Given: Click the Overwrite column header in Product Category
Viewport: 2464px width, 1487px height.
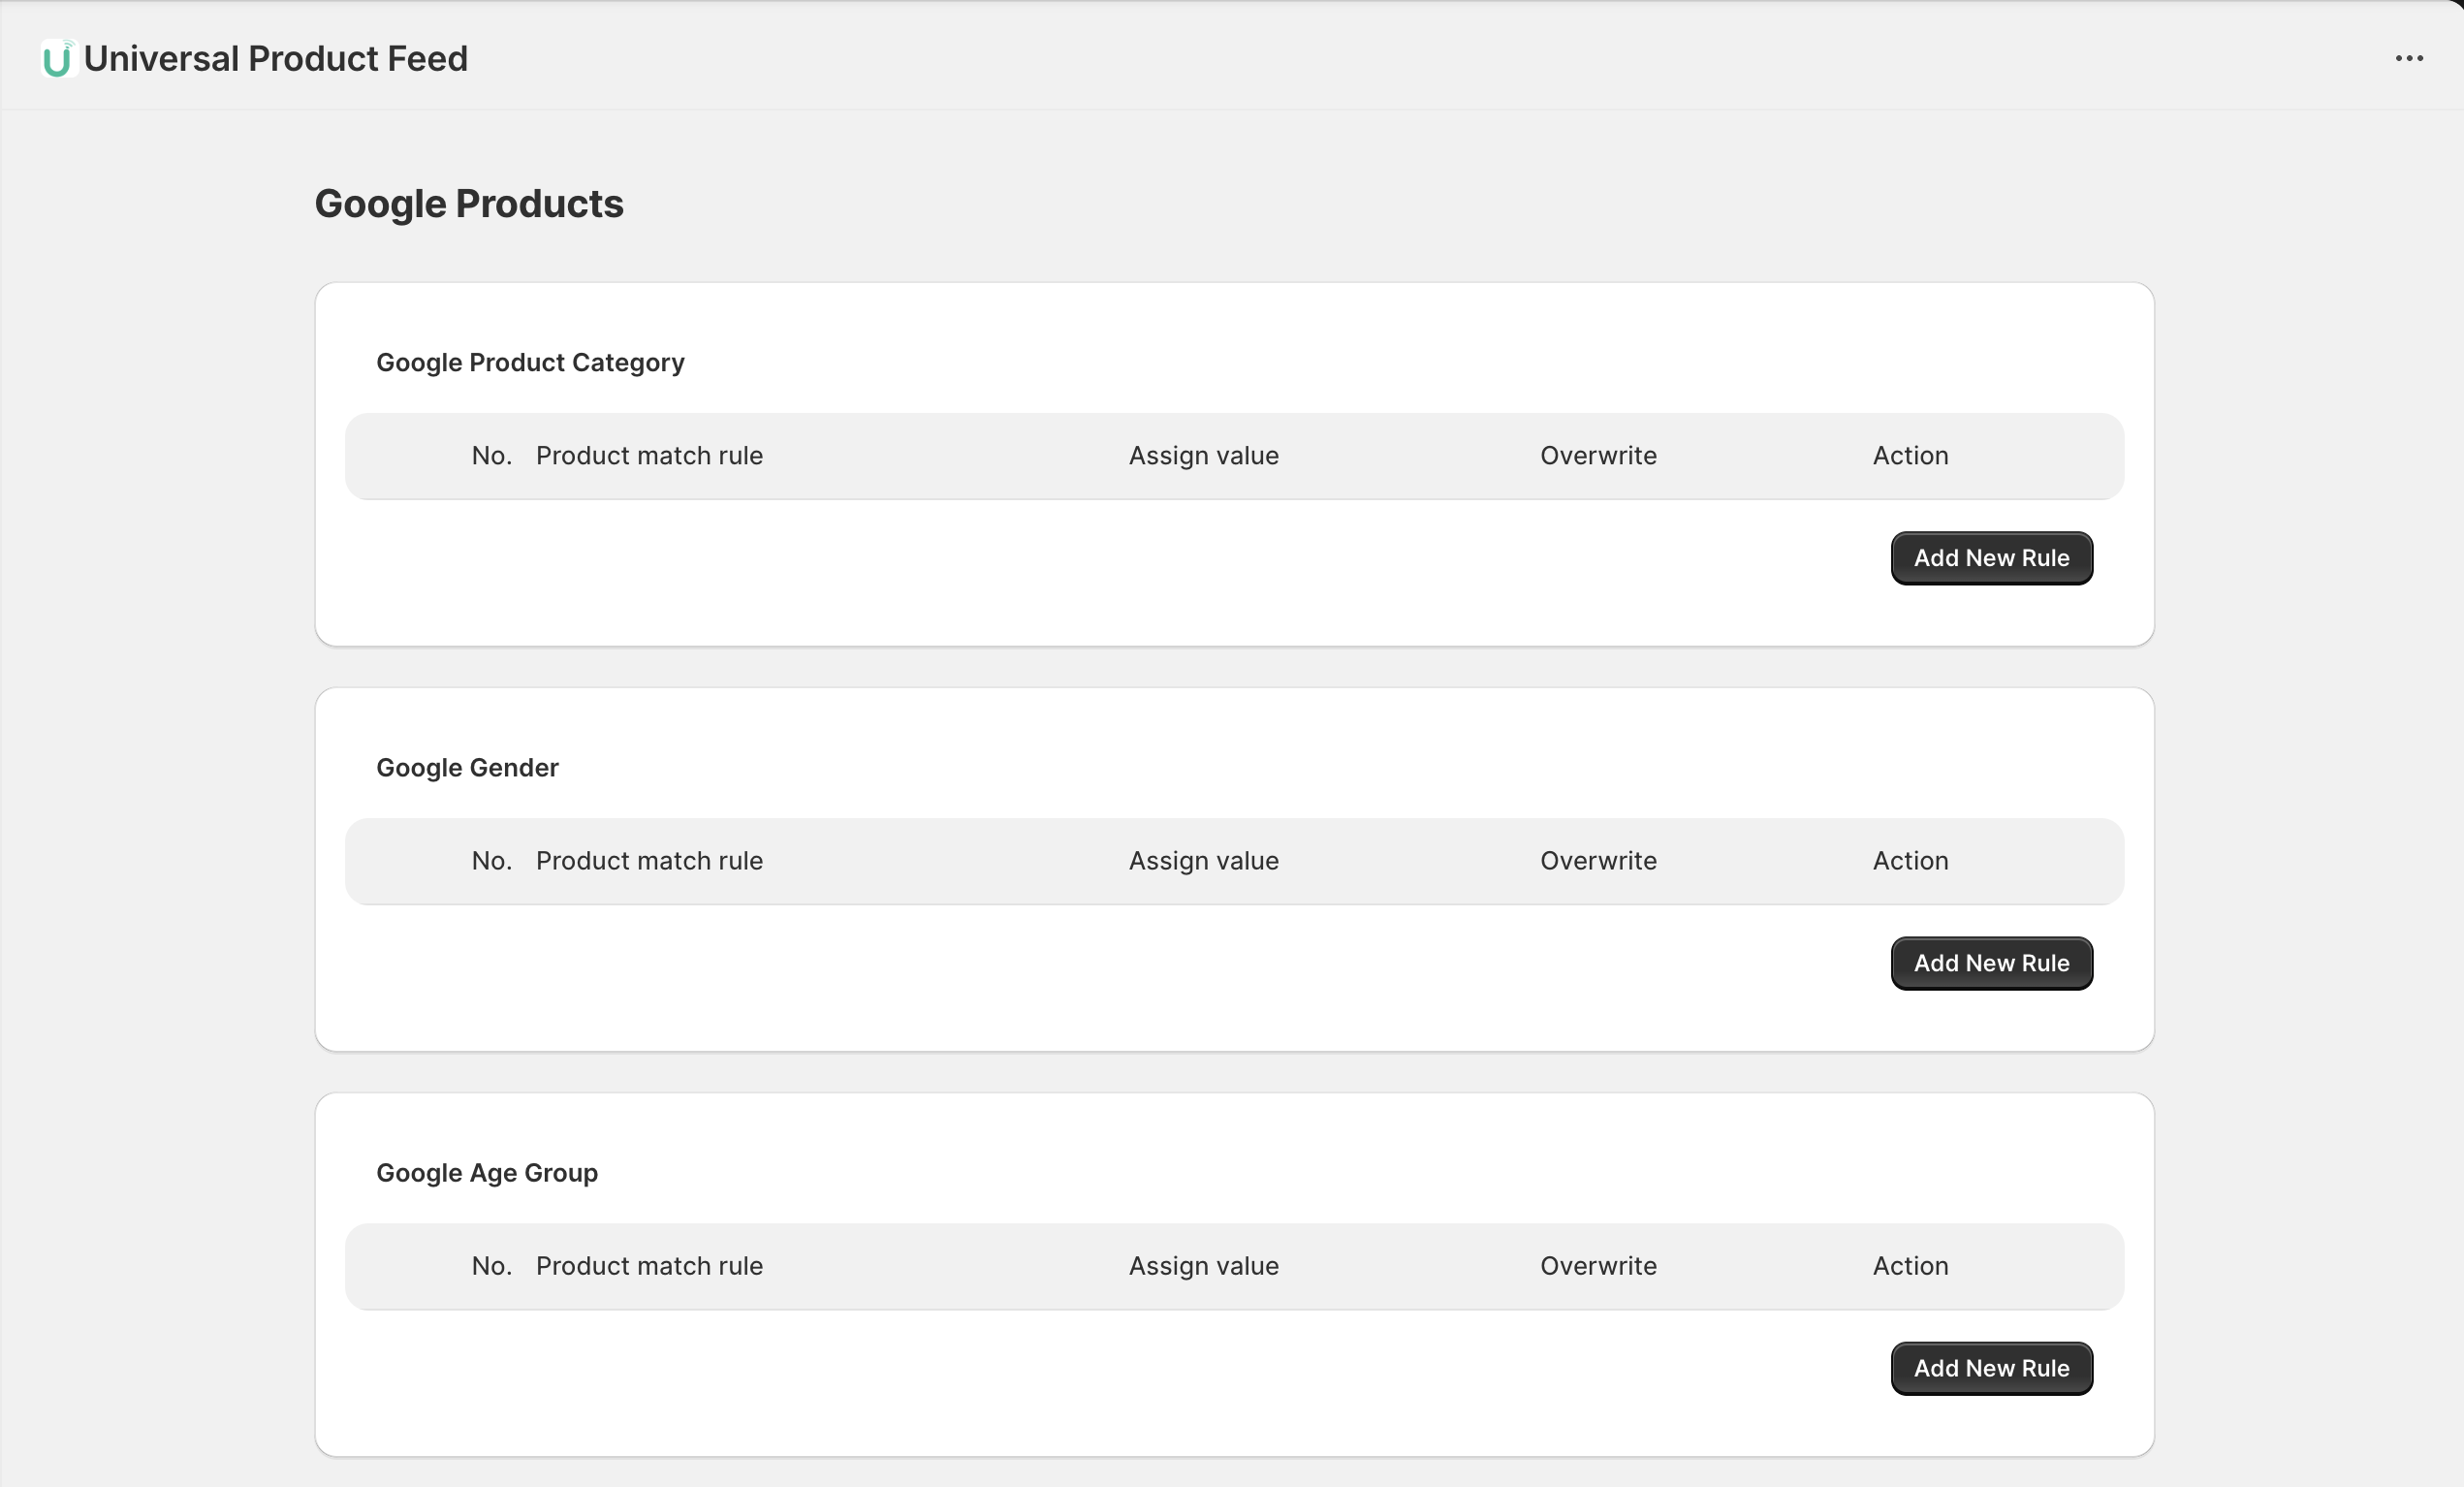Looking at the screenshot, I should point(1598,455).
